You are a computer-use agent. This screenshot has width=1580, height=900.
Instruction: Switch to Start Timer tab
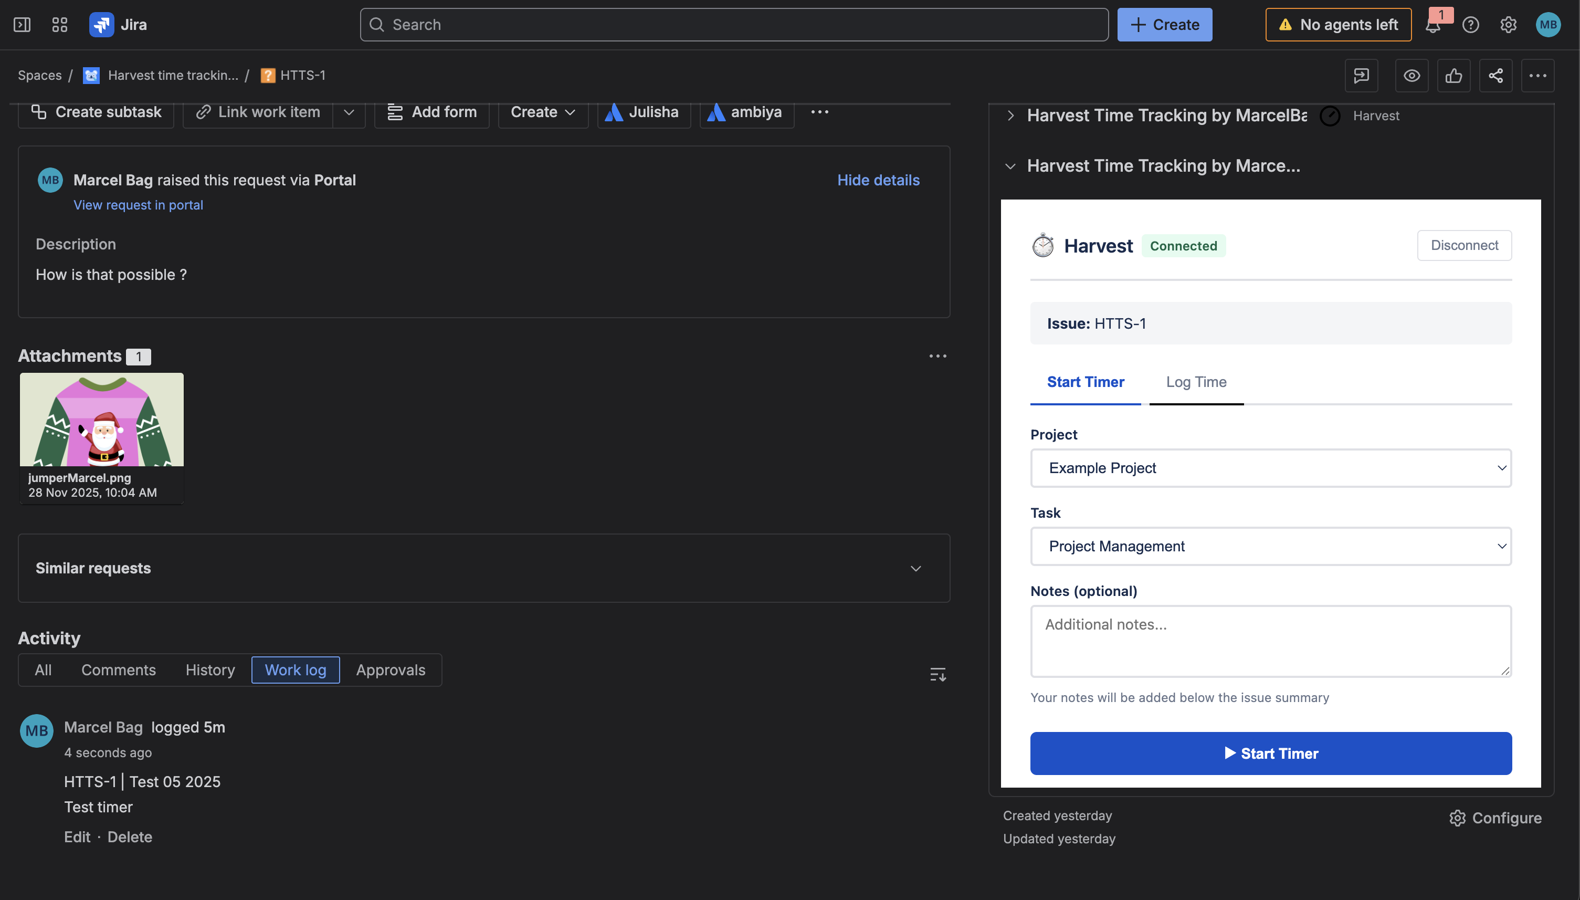coord(1085,382)
